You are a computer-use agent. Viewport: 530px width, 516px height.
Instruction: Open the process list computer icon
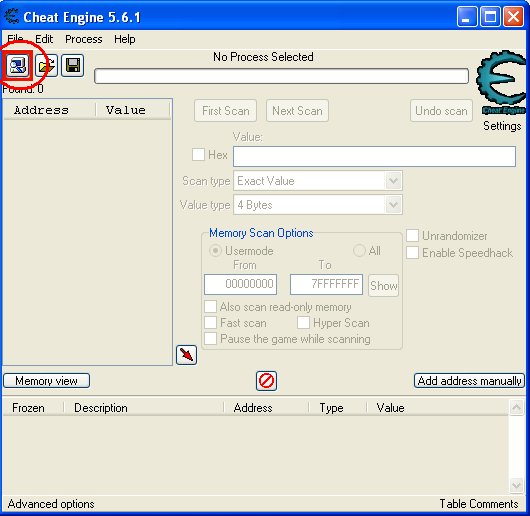(18, 65)
